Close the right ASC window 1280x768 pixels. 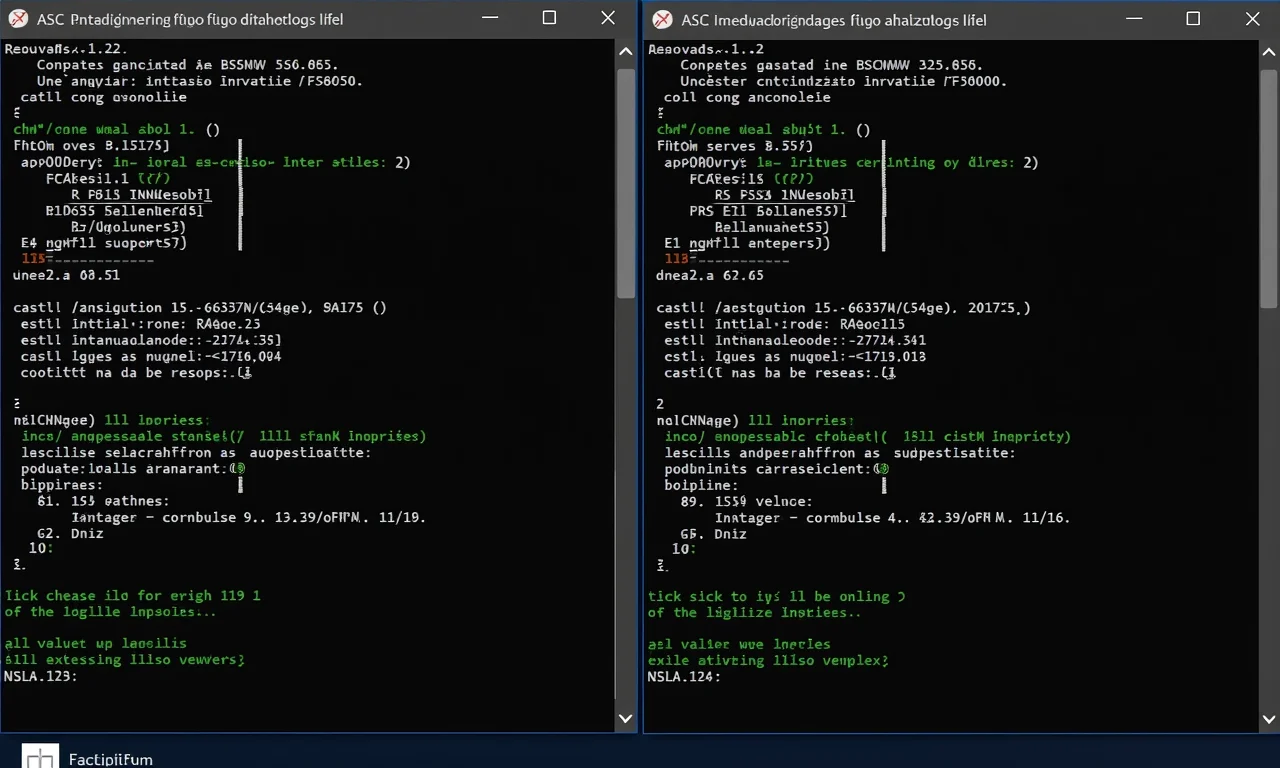click(x=1253, y=17)
